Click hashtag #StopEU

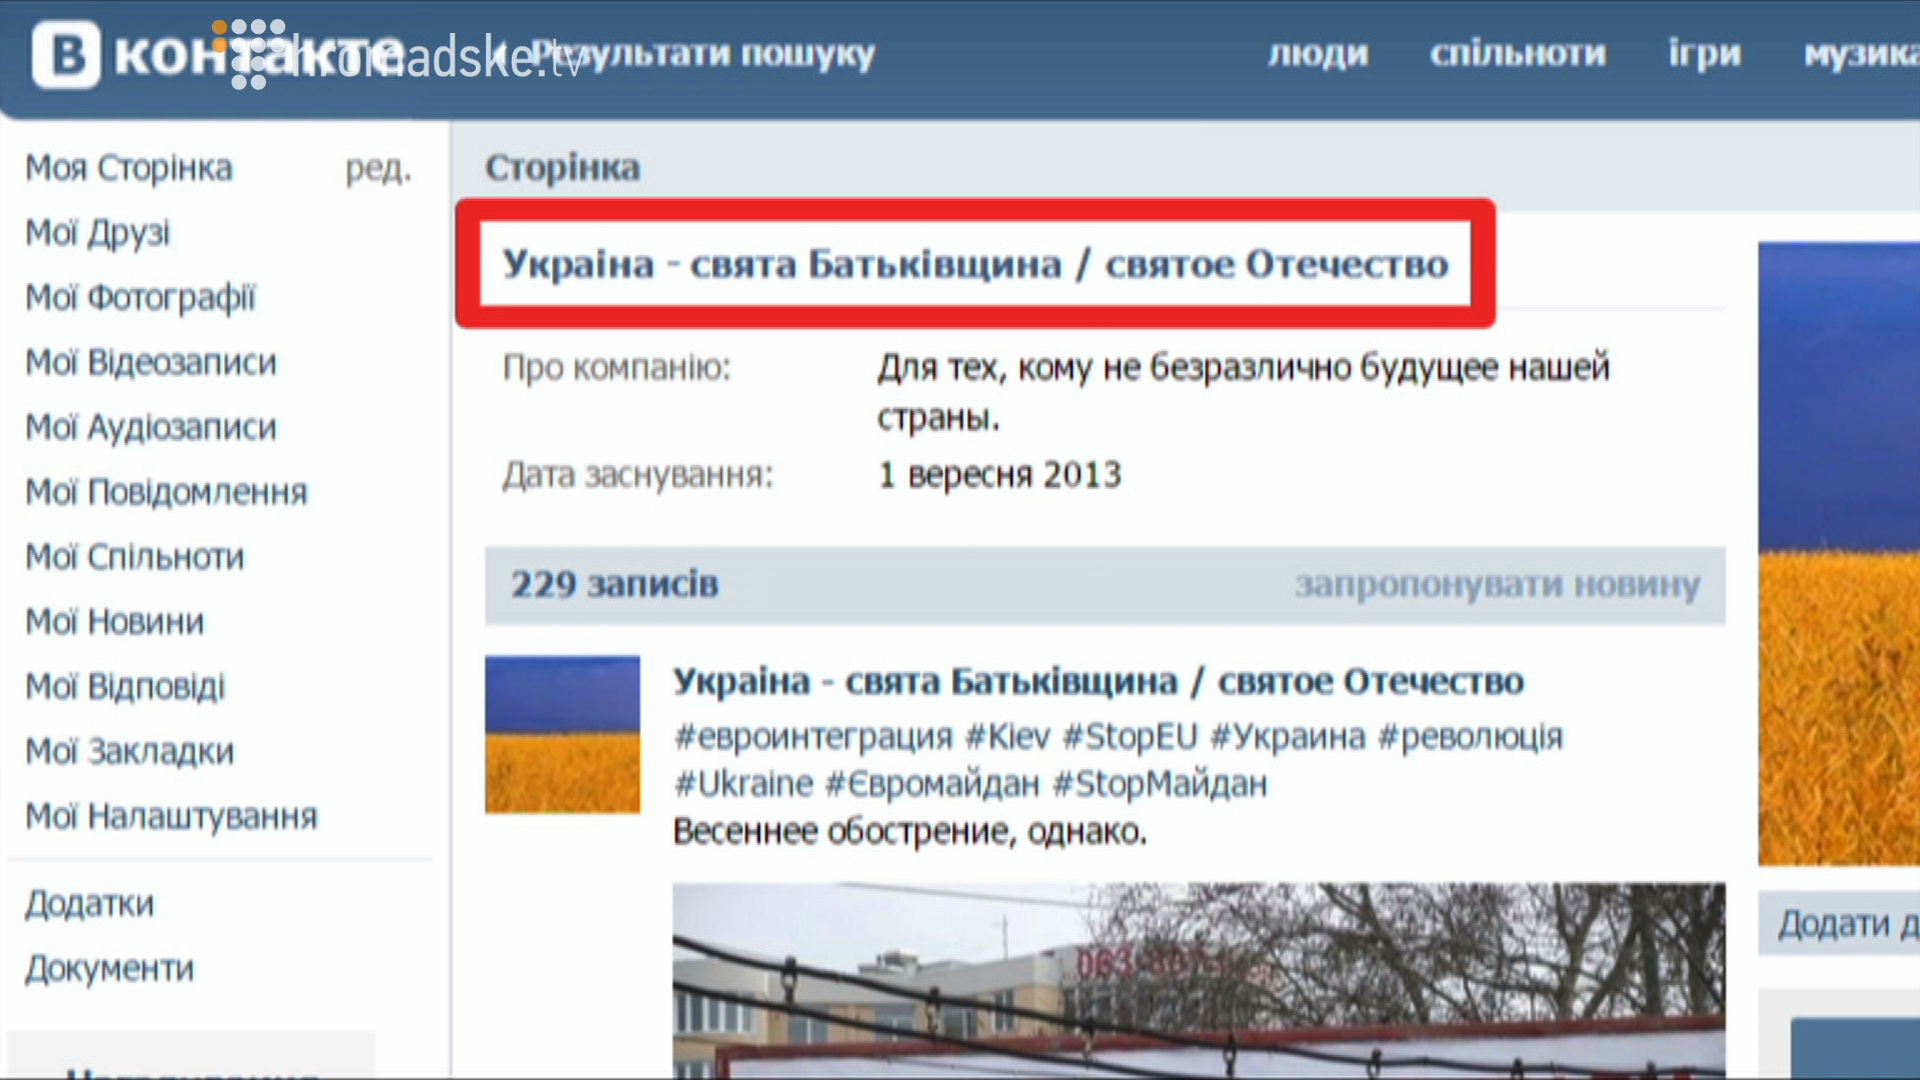1129,737
